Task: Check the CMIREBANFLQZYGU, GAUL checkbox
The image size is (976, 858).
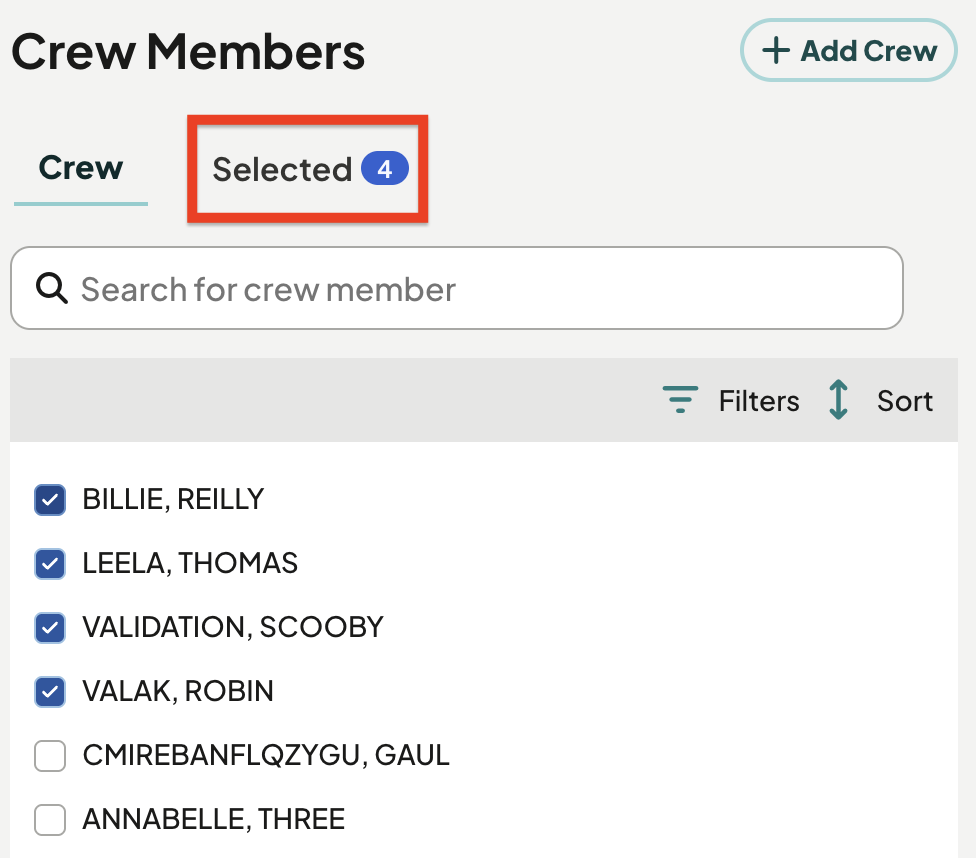Action: pos(50,756)
